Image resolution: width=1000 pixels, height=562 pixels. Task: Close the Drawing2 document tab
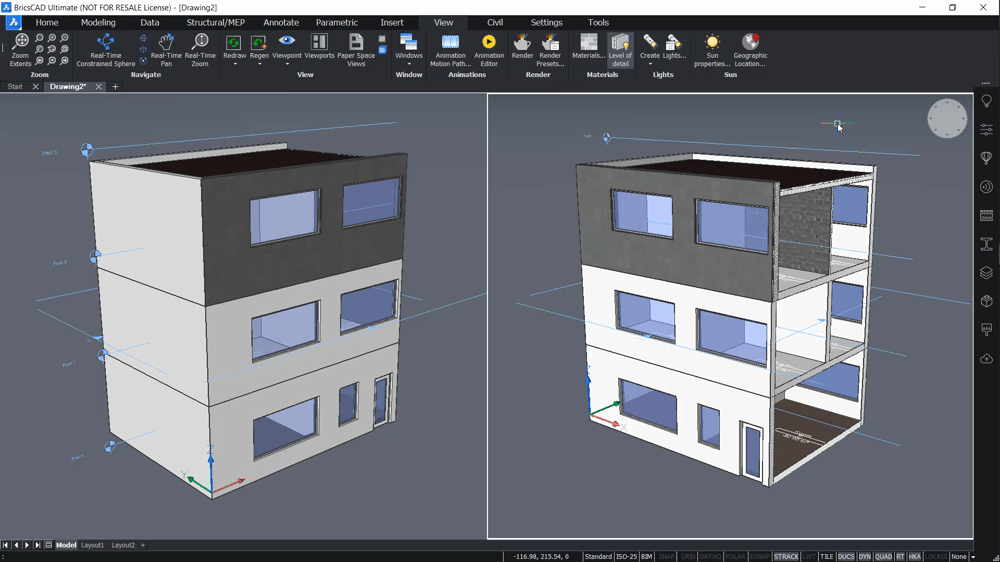(x=98, y=87)
